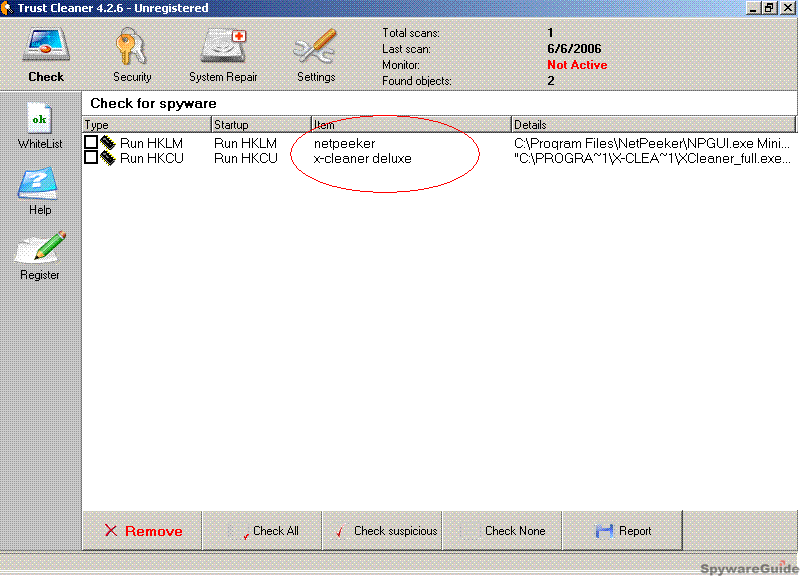
Task: Click the Check None button
Action: coord(502,531)
